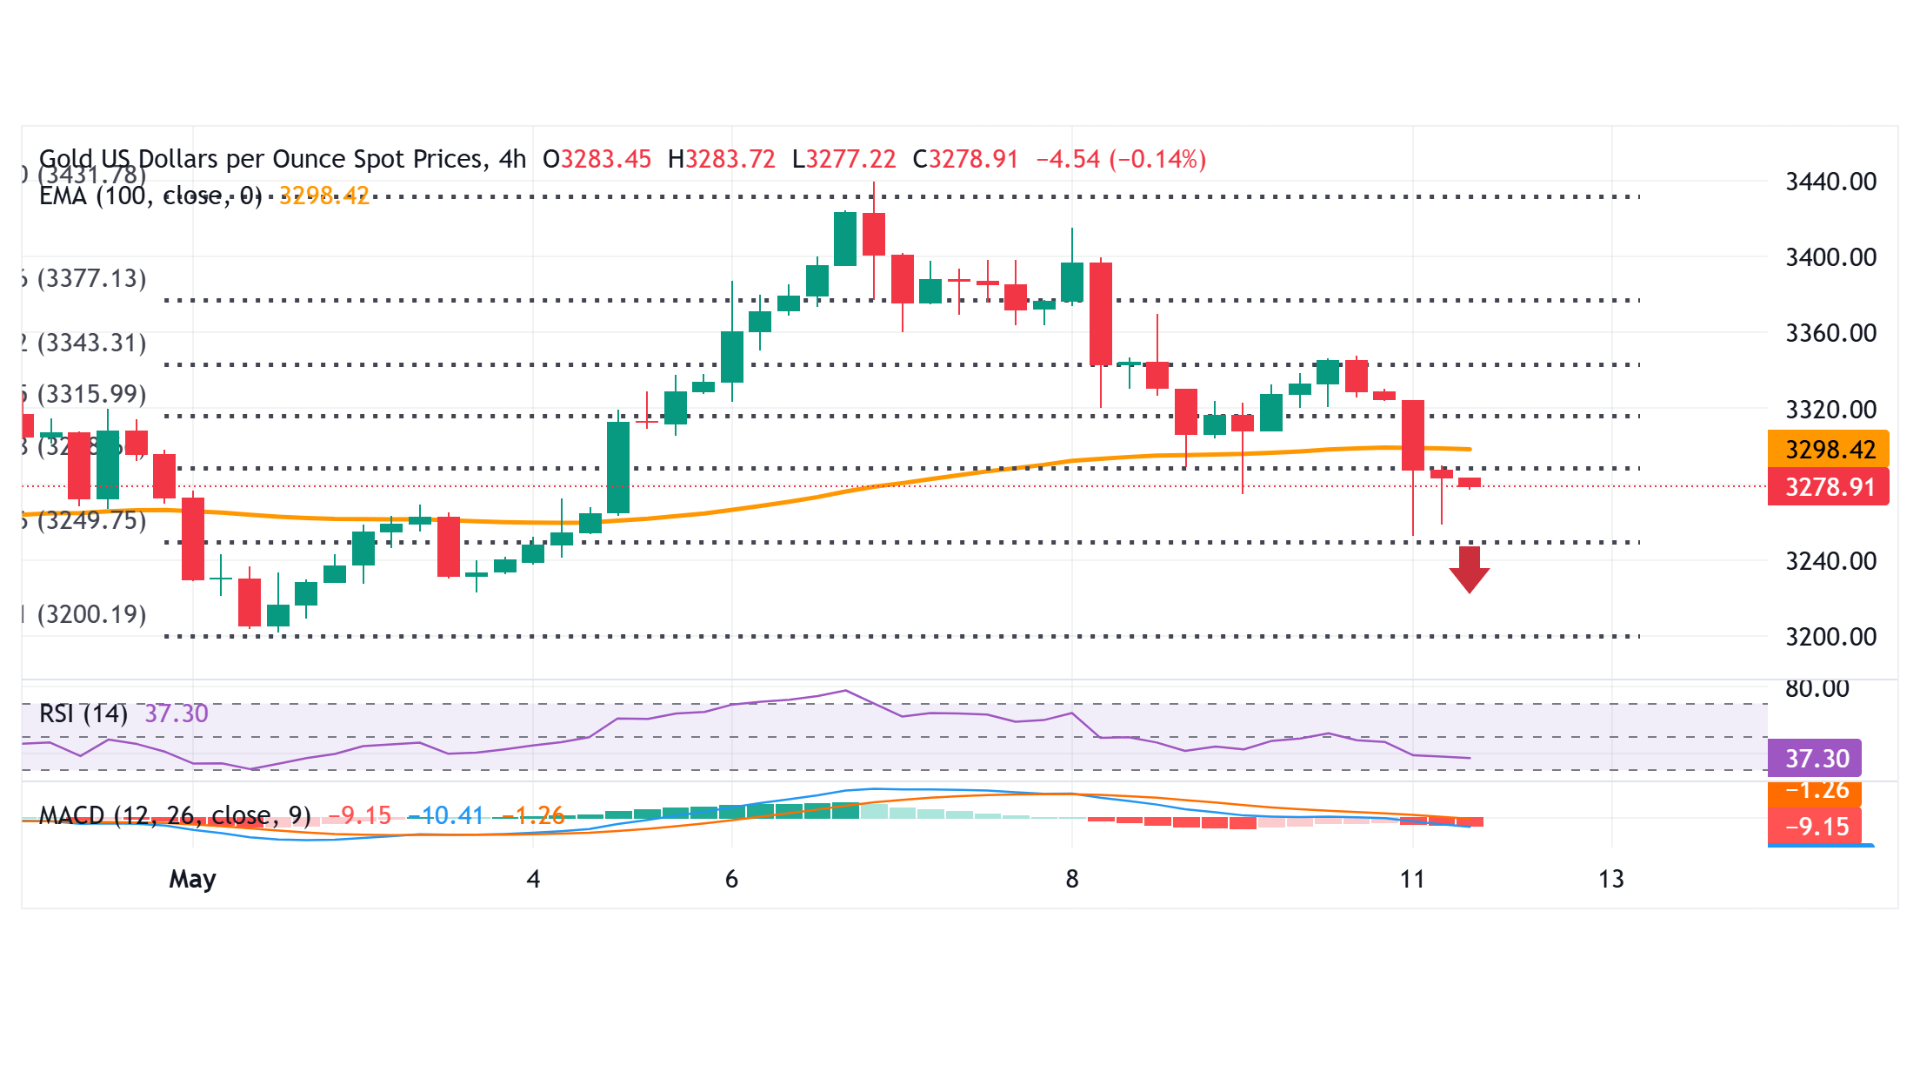Click the purple 37.30 RSI value tag

pos(1815,759)
